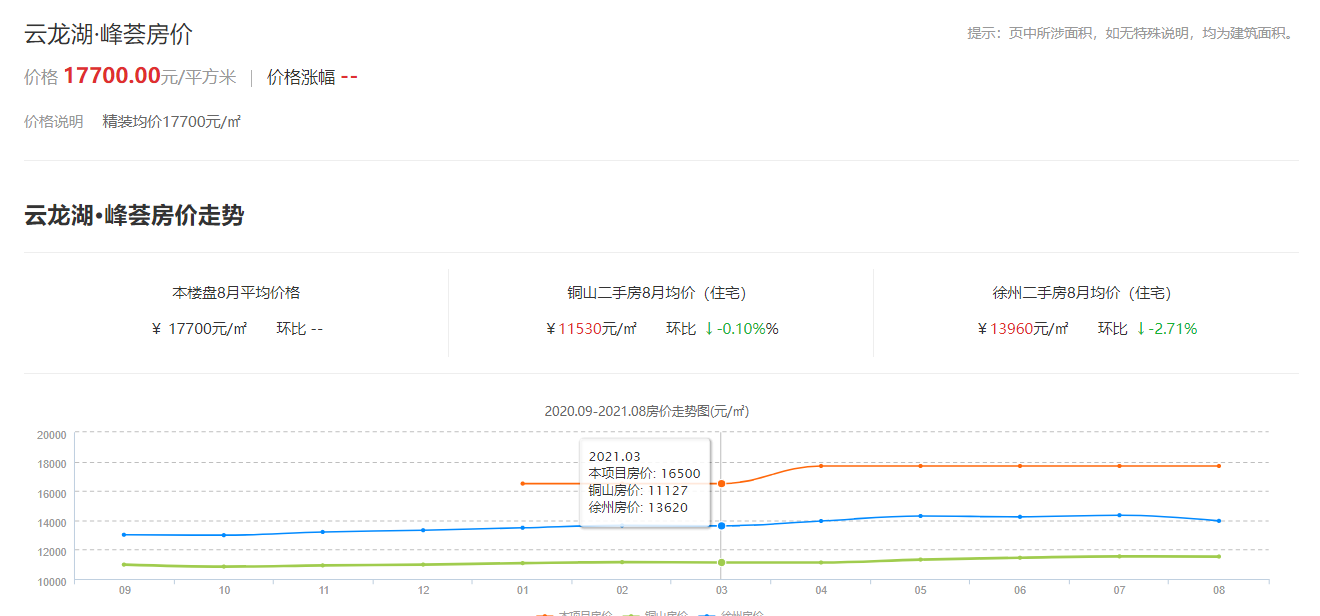Screen dimensions: 1320x616
Task: Click the red price 17700.00 at top
Action: coord(112,76)
